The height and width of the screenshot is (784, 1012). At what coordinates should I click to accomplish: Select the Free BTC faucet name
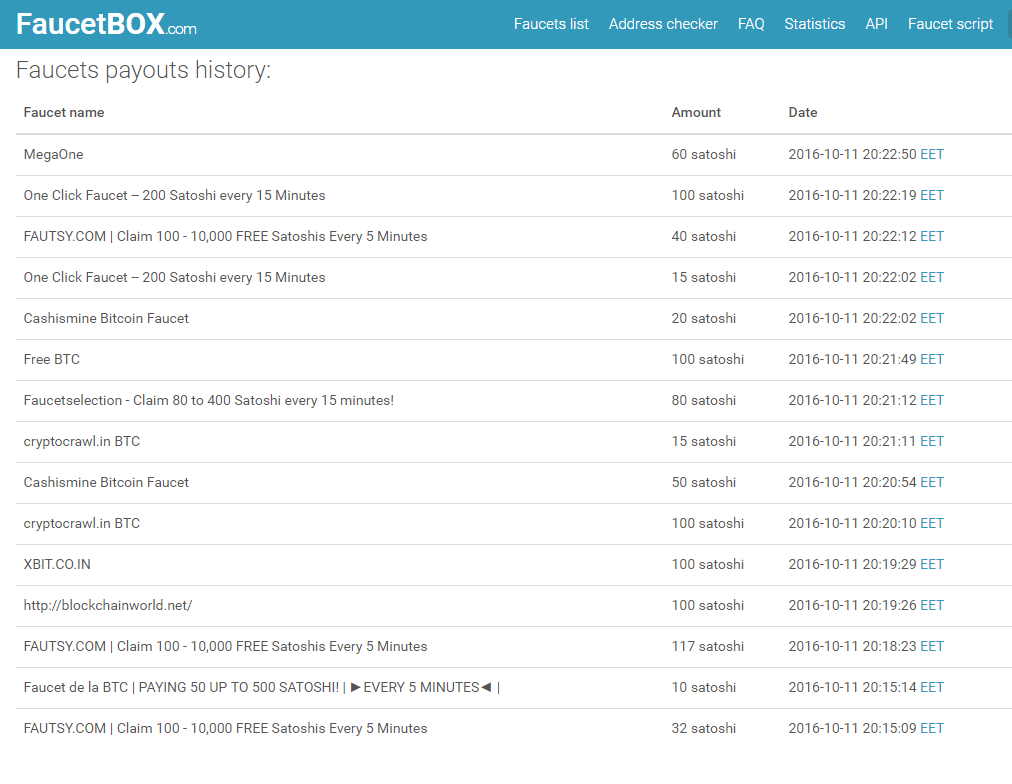52,359
